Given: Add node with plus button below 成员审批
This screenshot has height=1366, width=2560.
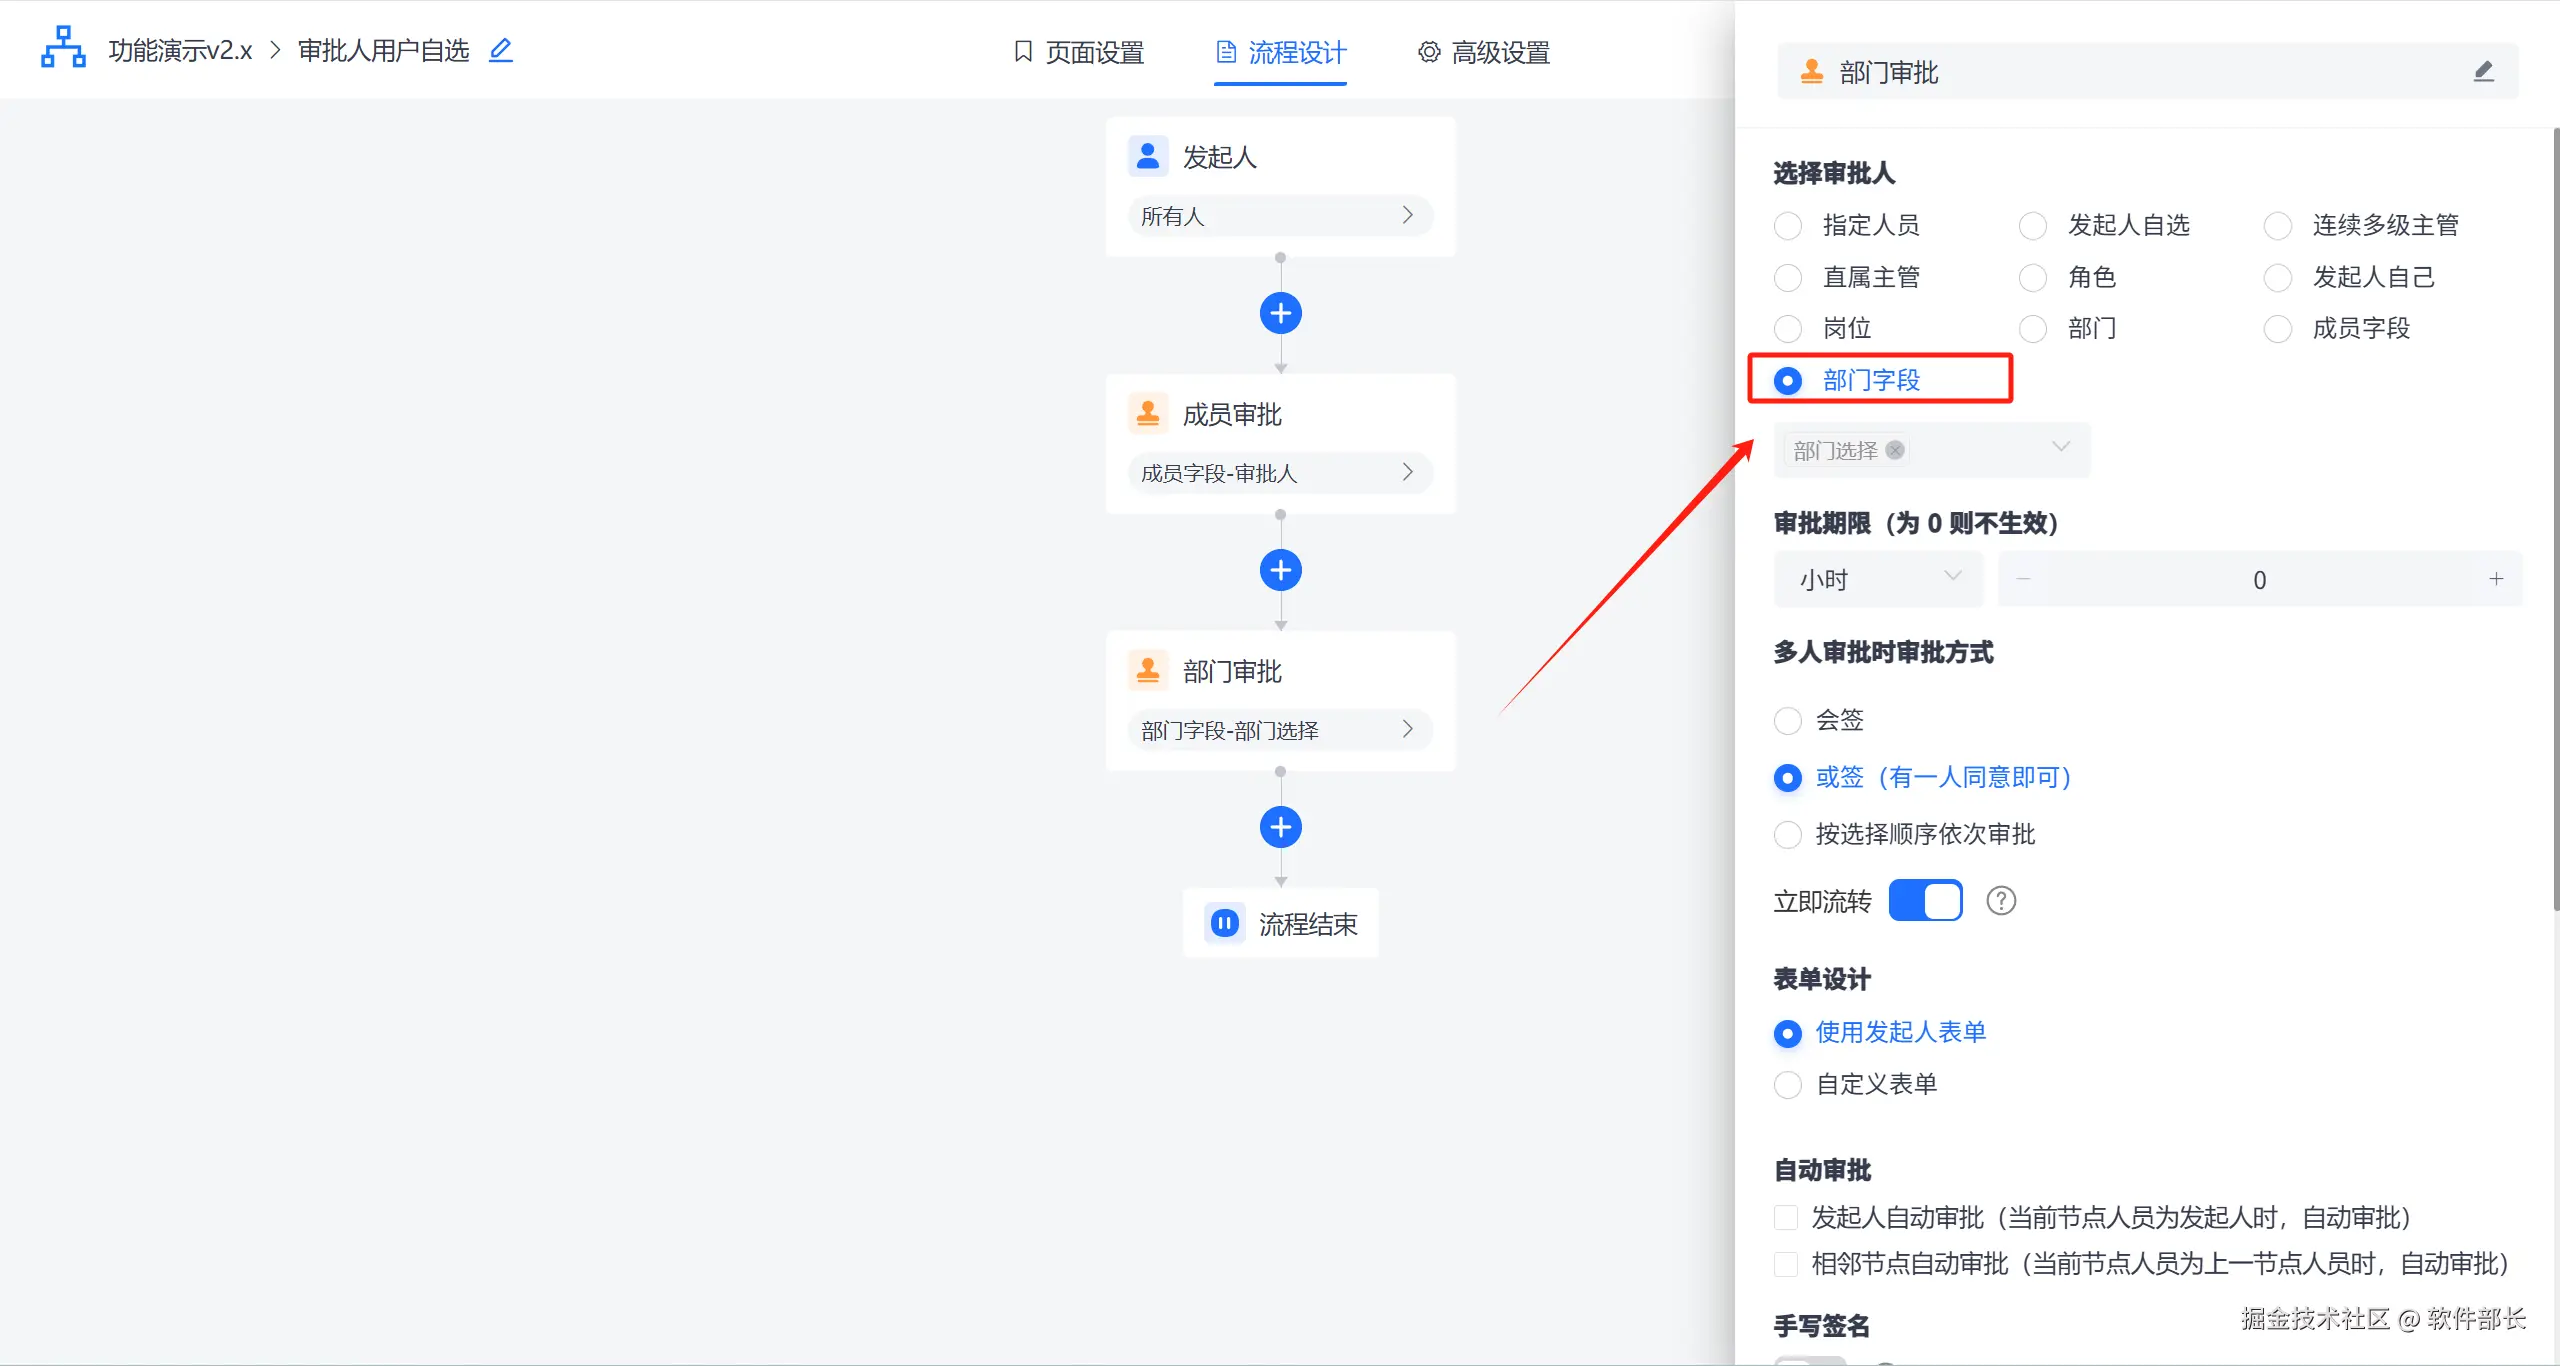Looking at the screenshot, I should [1280, 570].
